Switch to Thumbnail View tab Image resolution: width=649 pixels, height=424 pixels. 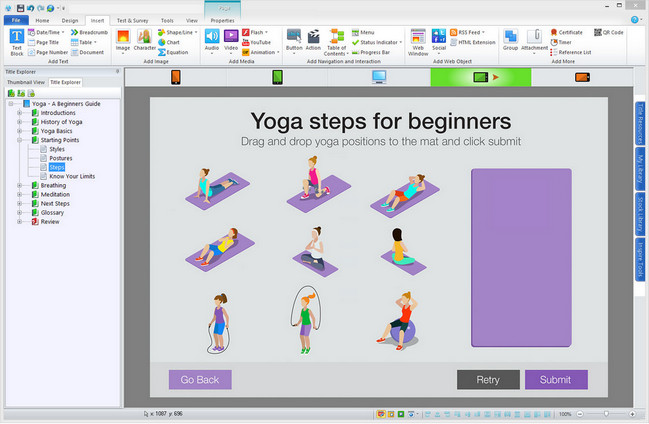25,82
